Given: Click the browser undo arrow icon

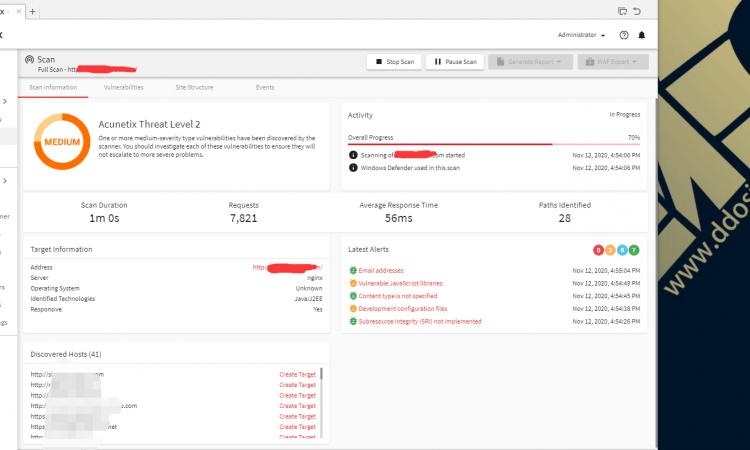Looking at the screenshot, I should click(637, 11).
